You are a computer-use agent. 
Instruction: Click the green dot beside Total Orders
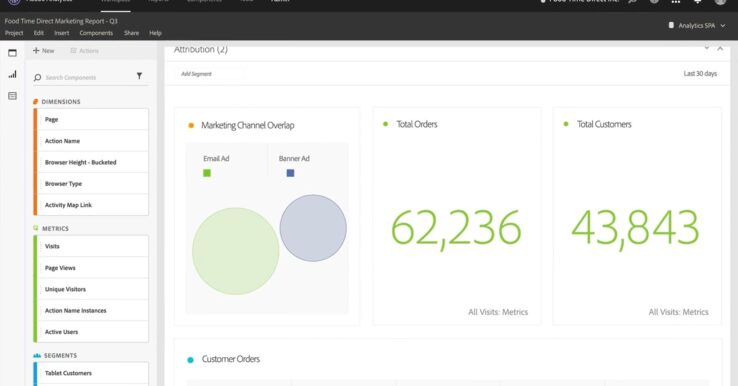tap(385, 124)
